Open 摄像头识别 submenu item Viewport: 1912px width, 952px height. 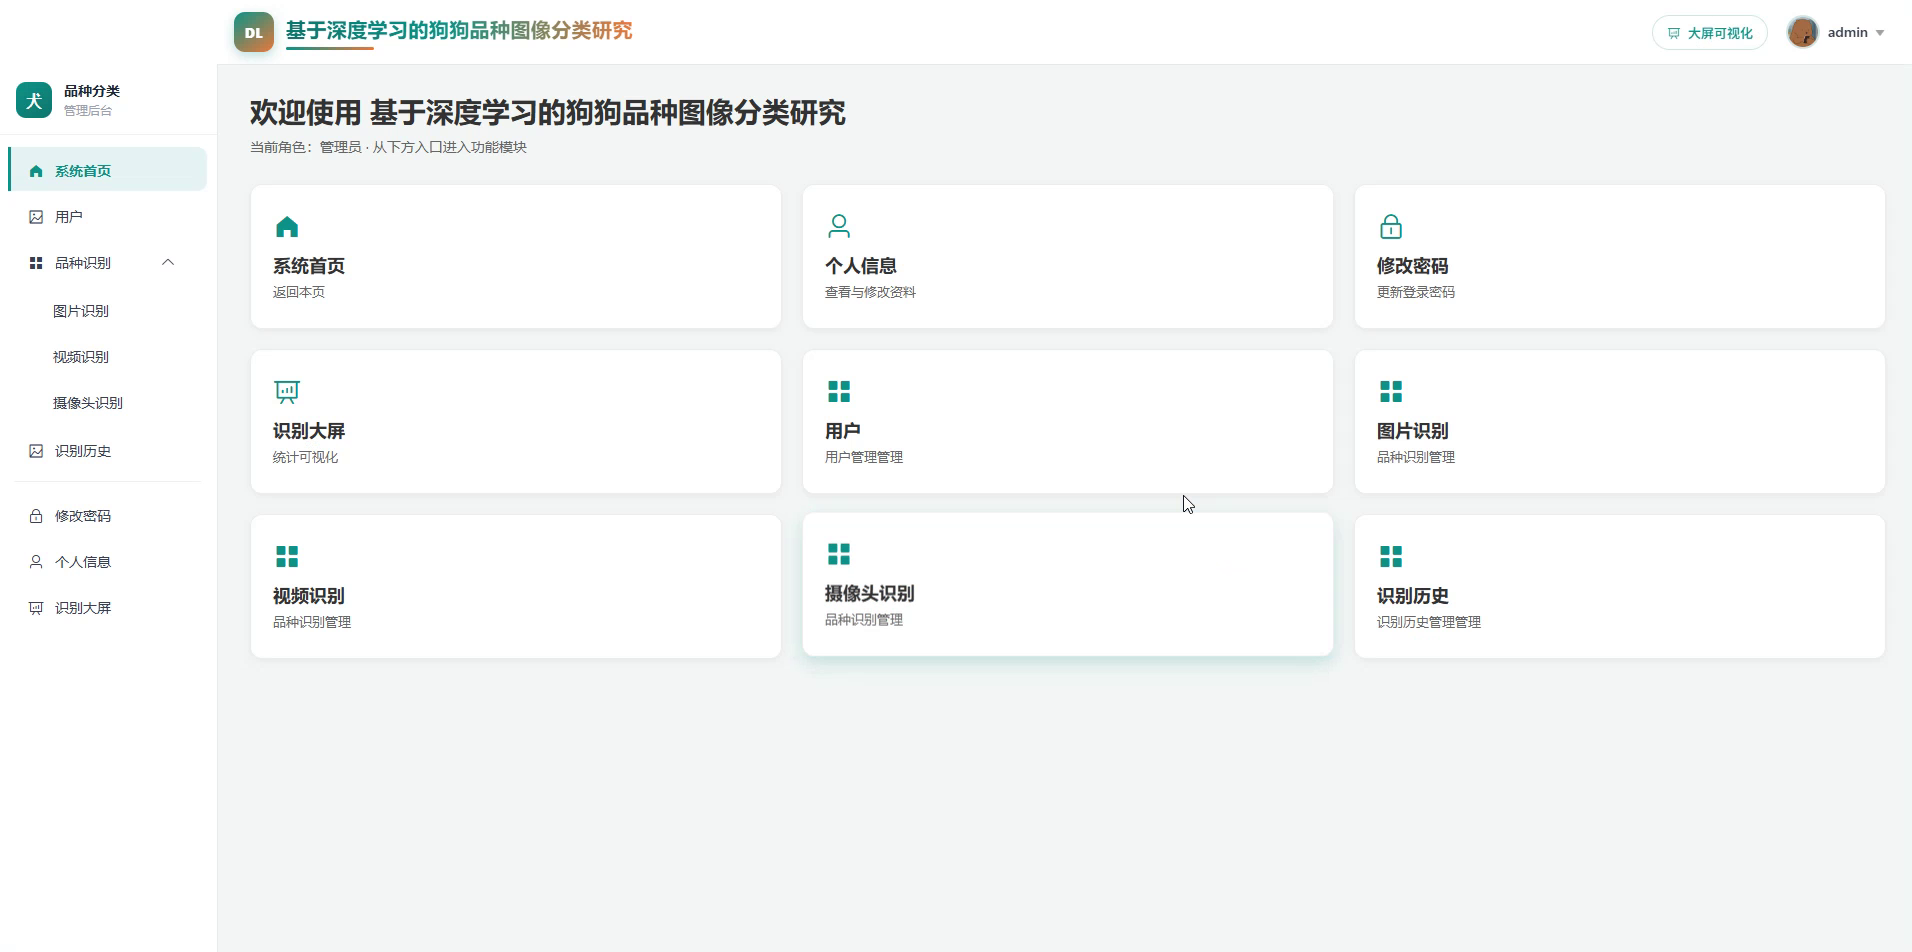[88, 403]
